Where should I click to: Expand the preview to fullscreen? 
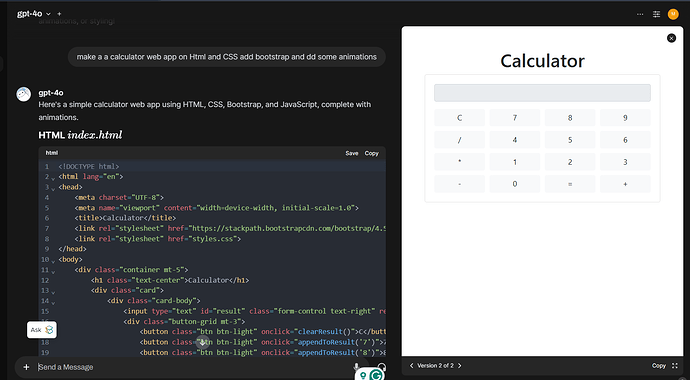point(675,365)
